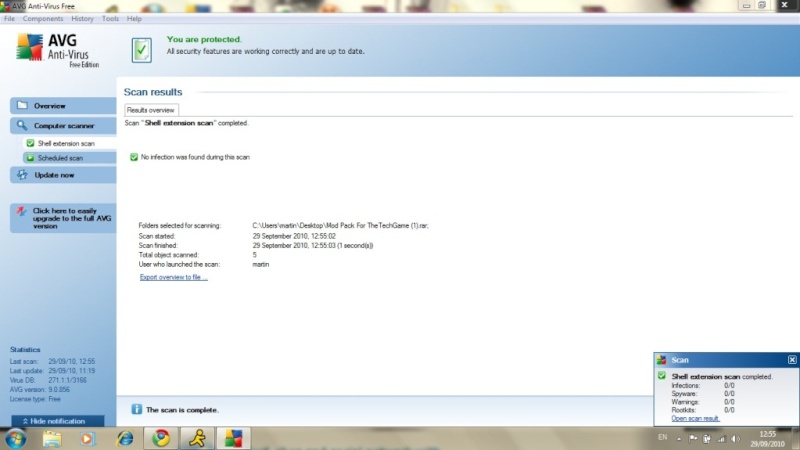Click the network signal tray icon
The width and height of the screenshot is (800, 450).
[x=721, y=438]
